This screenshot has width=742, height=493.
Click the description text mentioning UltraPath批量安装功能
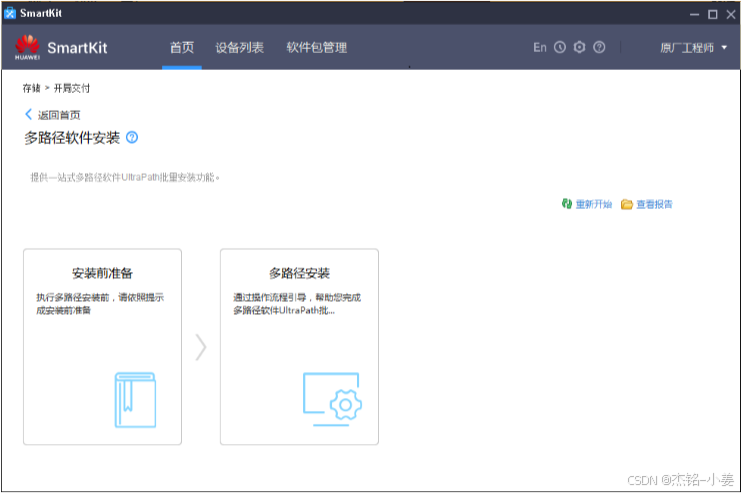tap(125, 177)
